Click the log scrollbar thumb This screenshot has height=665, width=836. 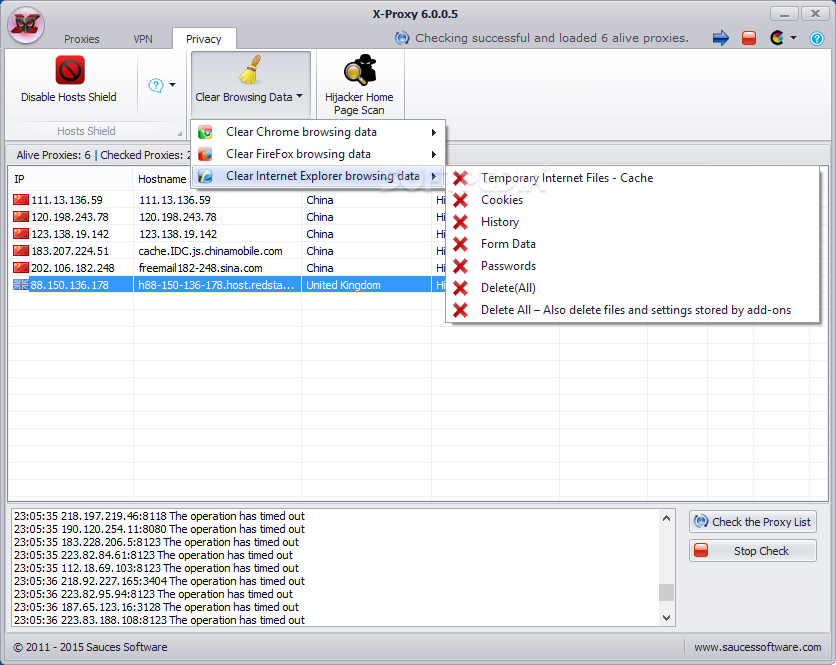[x=666, y=592]
